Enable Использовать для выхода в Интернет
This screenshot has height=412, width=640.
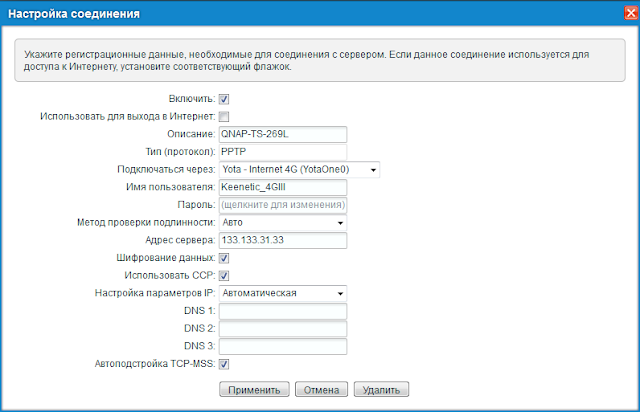[x=224, y=117]
